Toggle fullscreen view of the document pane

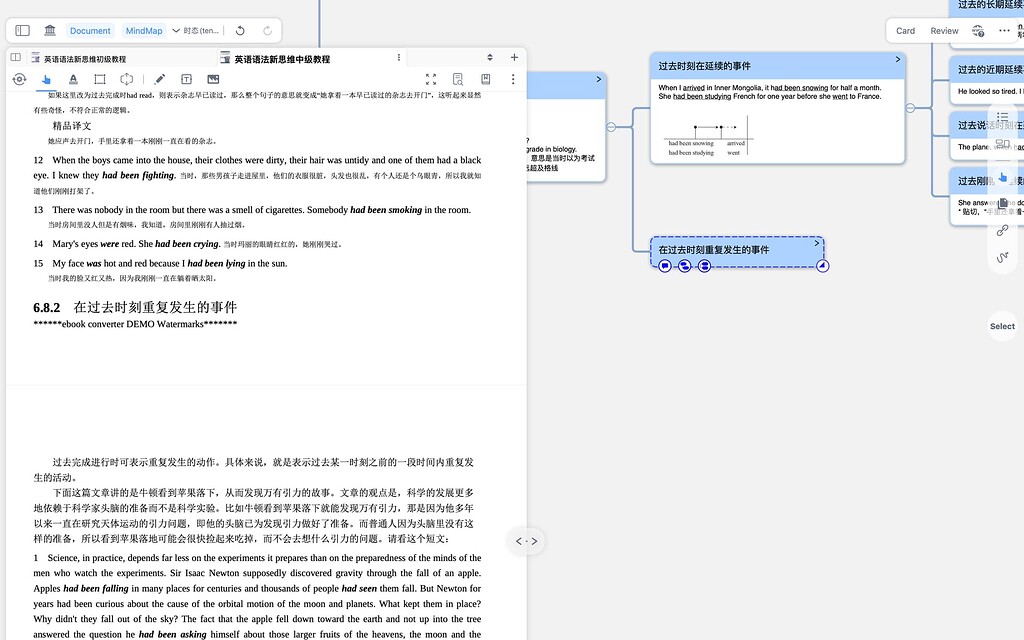click(430, 79)
